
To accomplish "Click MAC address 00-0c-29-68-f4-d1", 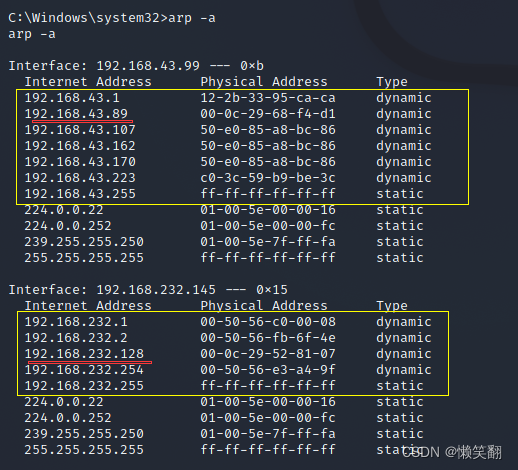I will coord(268,114).
